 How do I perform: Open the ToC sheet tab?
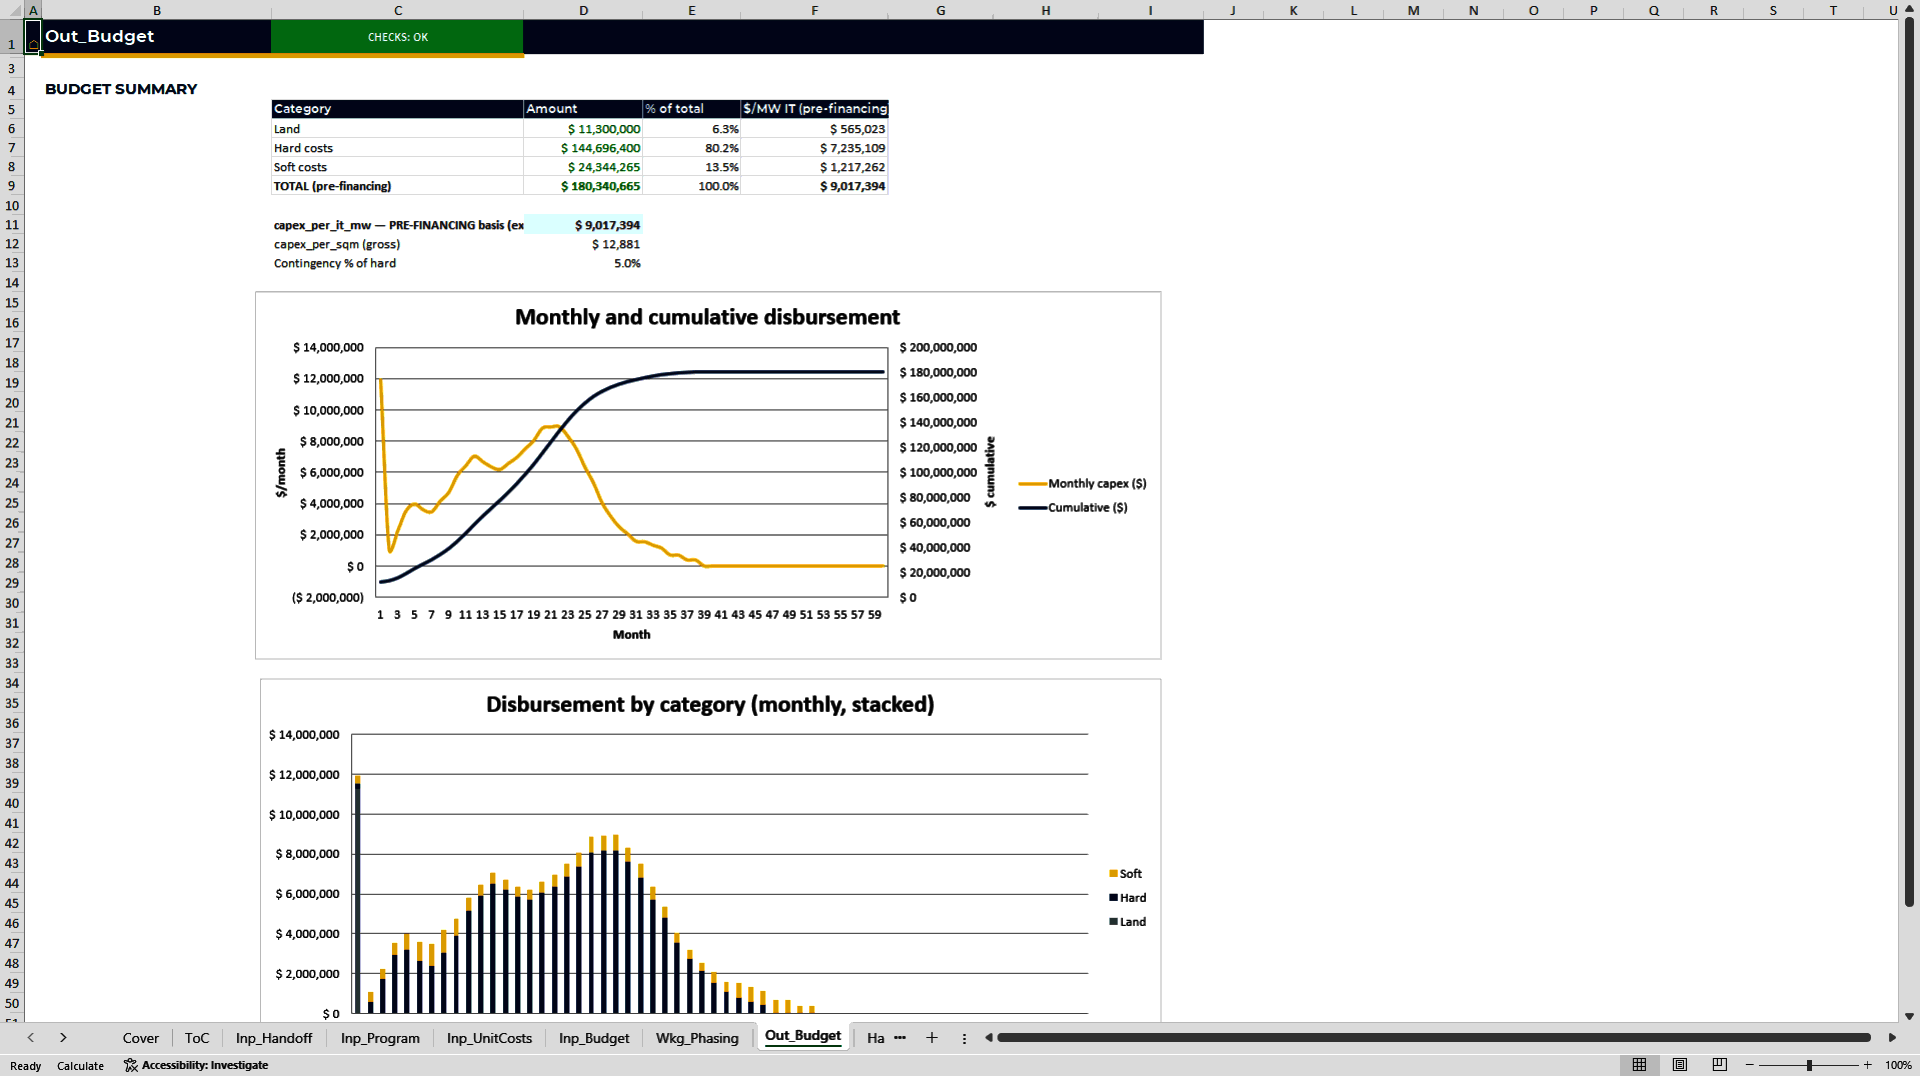pos(197,1038)
